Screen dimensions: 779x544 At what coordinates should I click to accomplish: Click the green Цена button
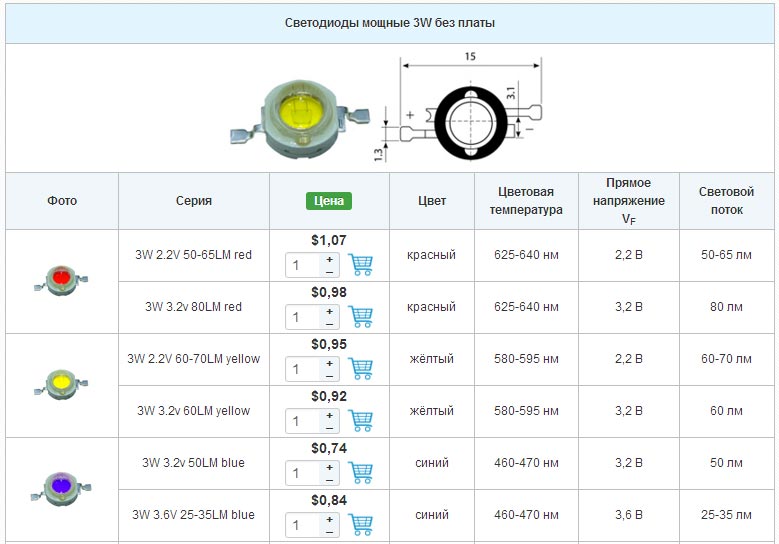pos(329,201)
